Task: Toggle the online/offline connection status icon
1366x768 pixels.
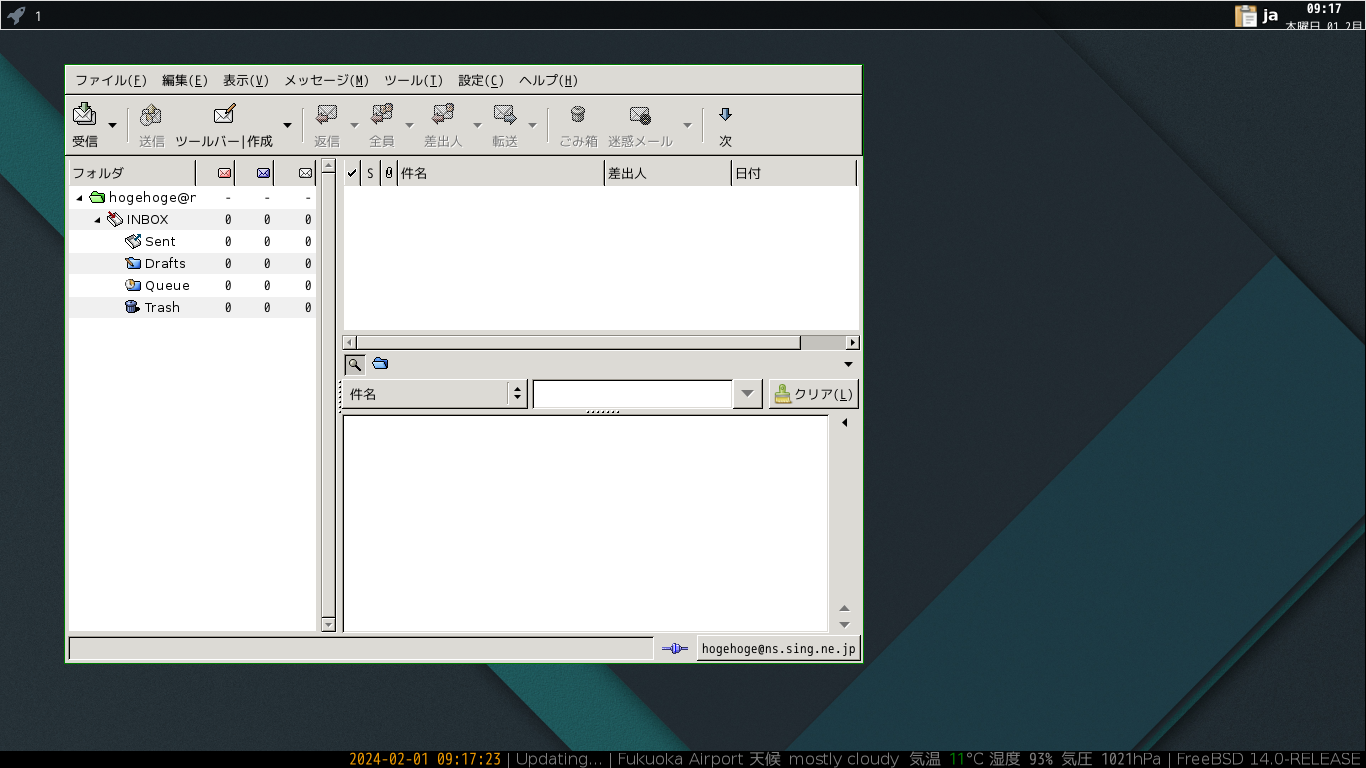Action: (675, 649)
